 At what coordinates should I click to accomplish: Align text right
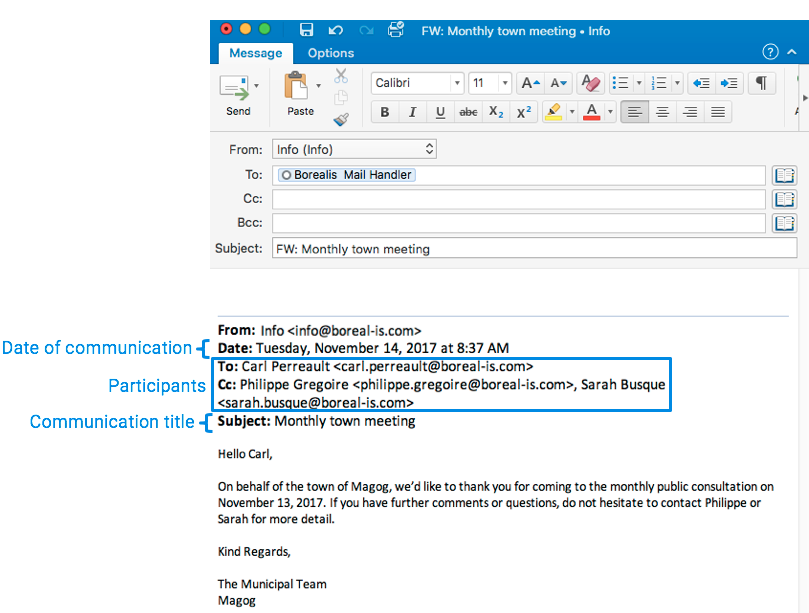[690, 112]
